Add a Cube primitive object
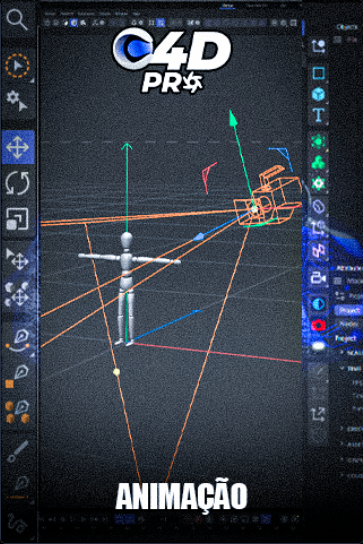Image resolution: width=363 pixels, height=544 pixels. pos(318,94)
